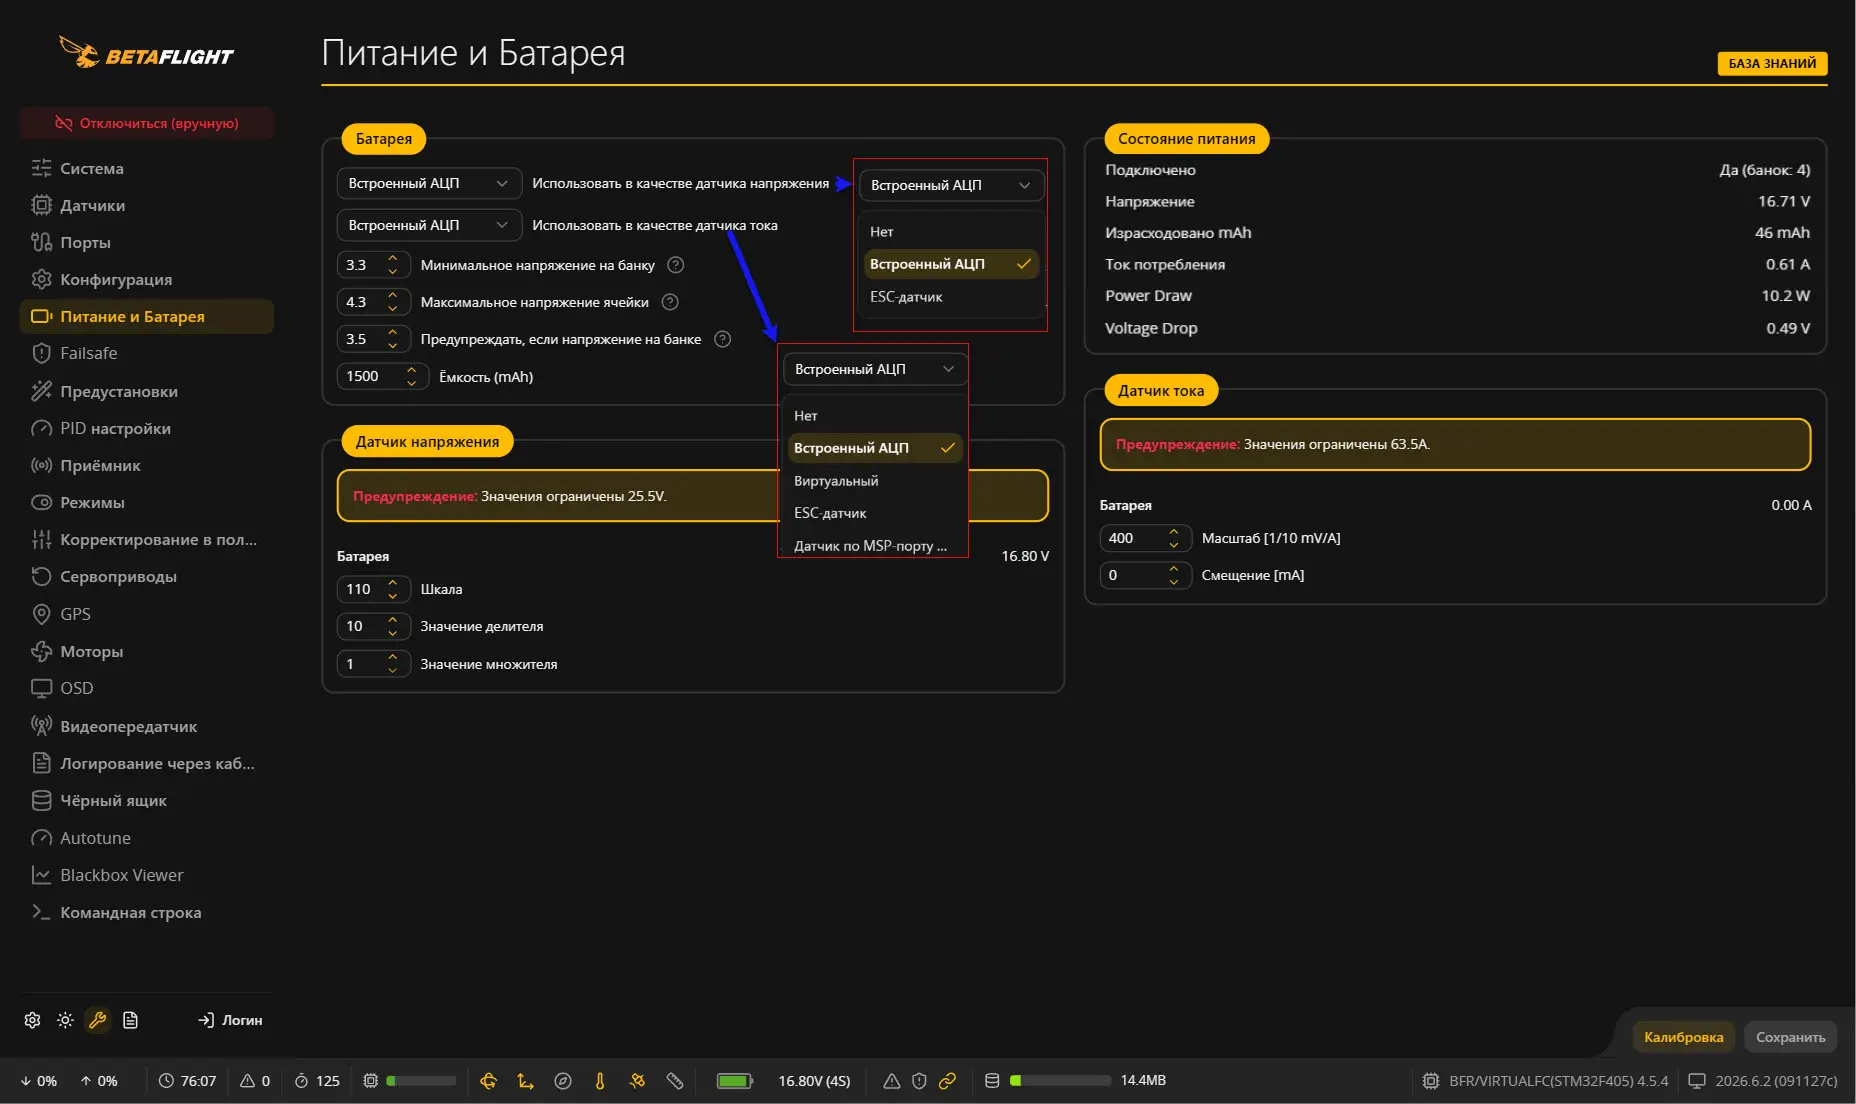Image resolution: width=1856 pixels, height=1104 pixels.
Task: Open the Конфигурация section
Action: [146, 279]
